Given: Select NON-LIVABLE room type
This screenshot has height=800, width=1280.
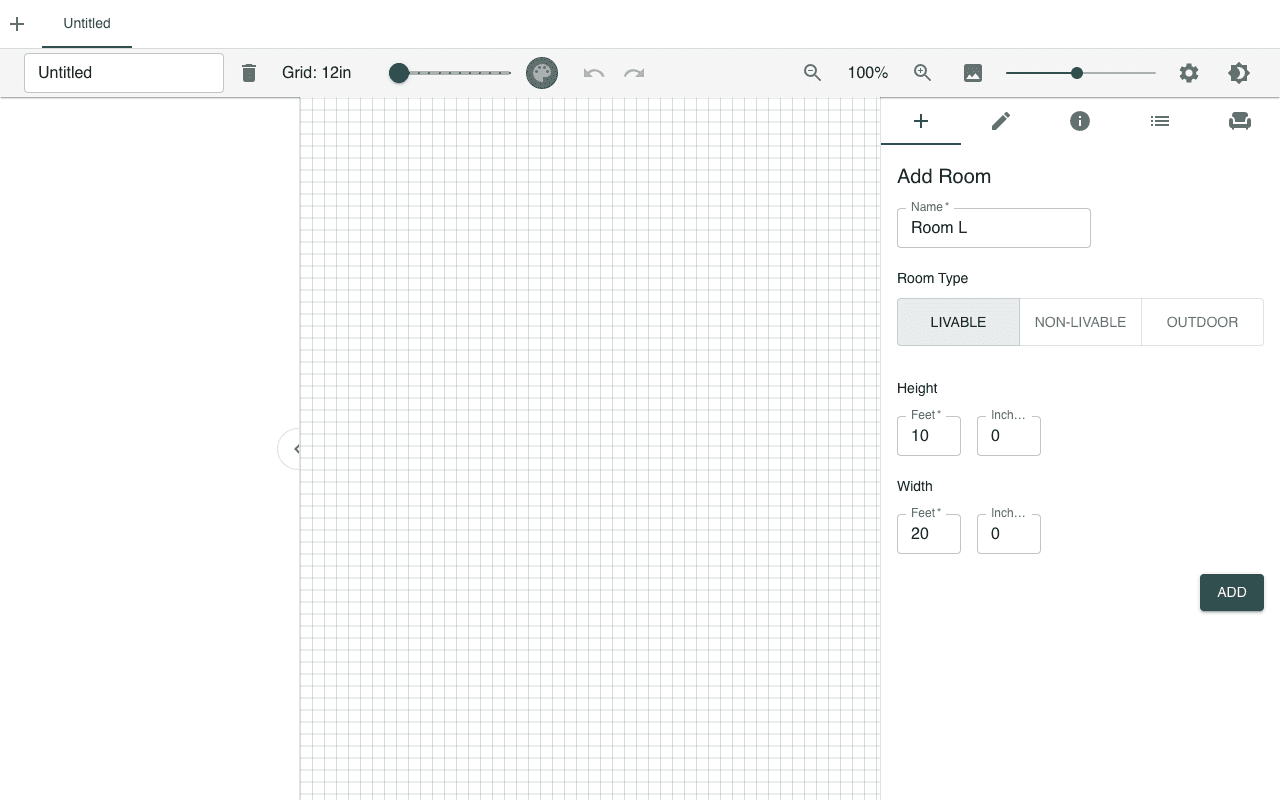Looking at the screenshot, I should tap(1080, 322).
